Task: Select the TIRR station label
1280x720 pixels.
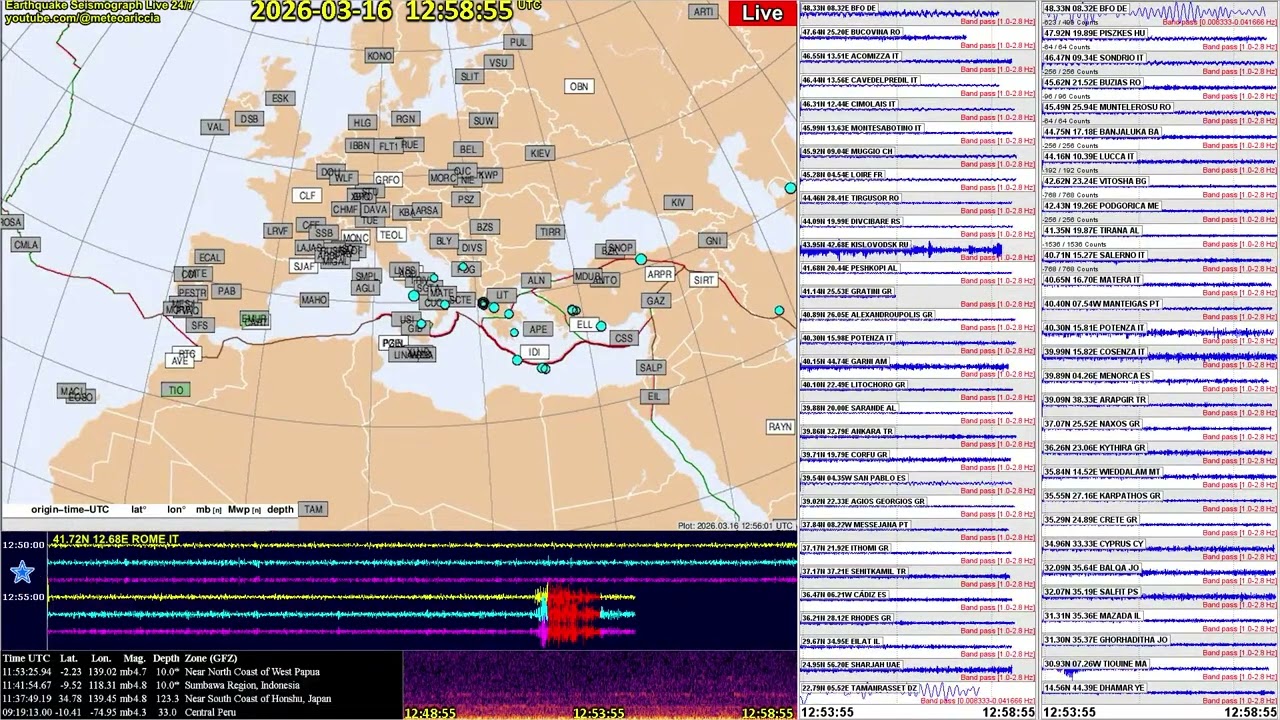Action: click(551, 231)
